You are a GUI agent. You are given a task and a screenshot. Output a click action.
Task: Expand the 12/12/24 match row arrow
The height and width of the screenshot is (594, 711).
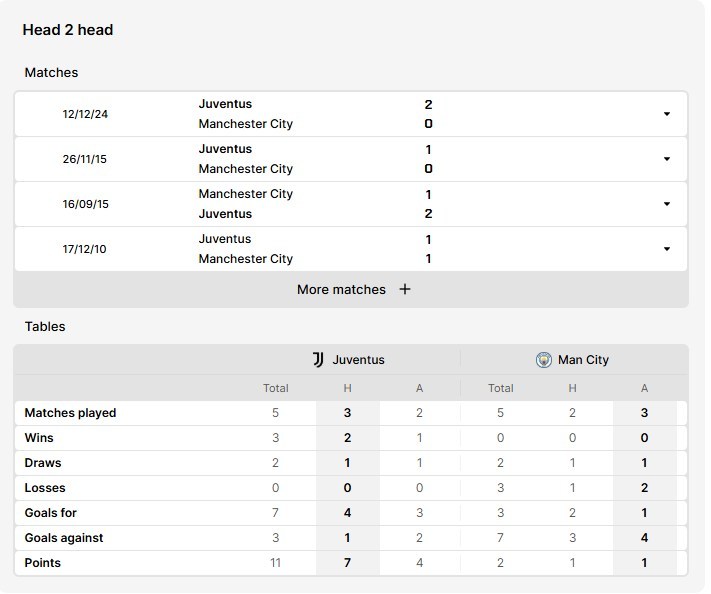pyautogui.click(x=667, y=114)
